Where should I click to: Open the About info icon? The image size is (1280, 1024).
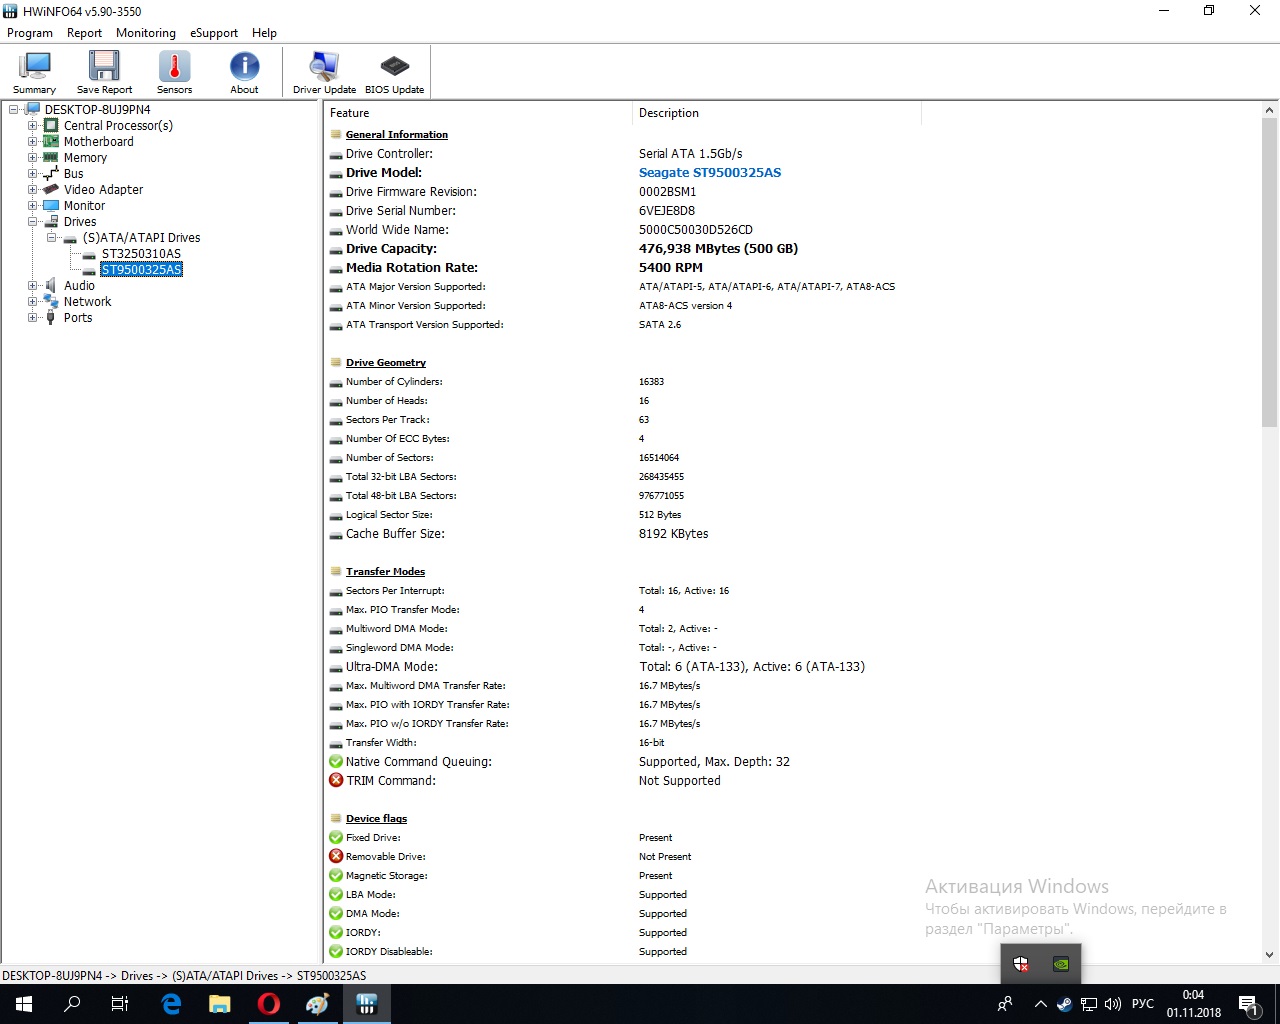tap(244, 72)
